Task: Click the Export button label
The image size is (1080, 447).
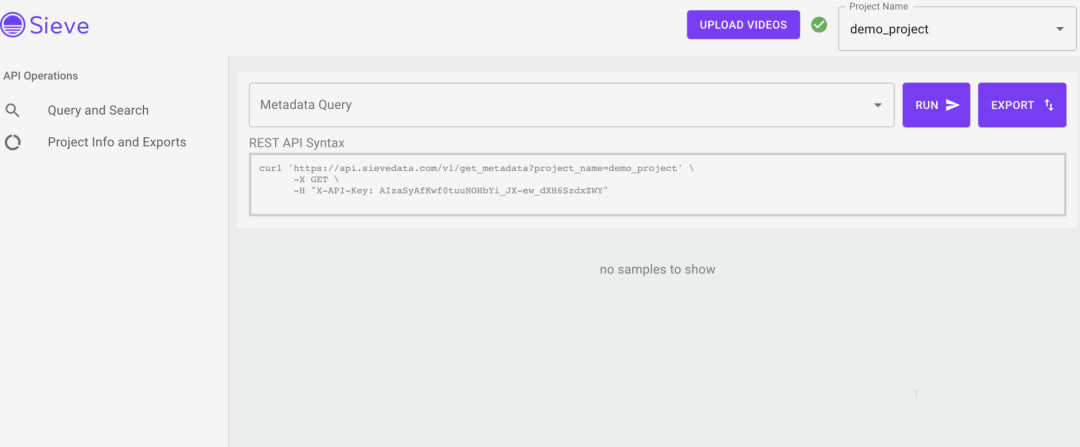Action: 1012,105
